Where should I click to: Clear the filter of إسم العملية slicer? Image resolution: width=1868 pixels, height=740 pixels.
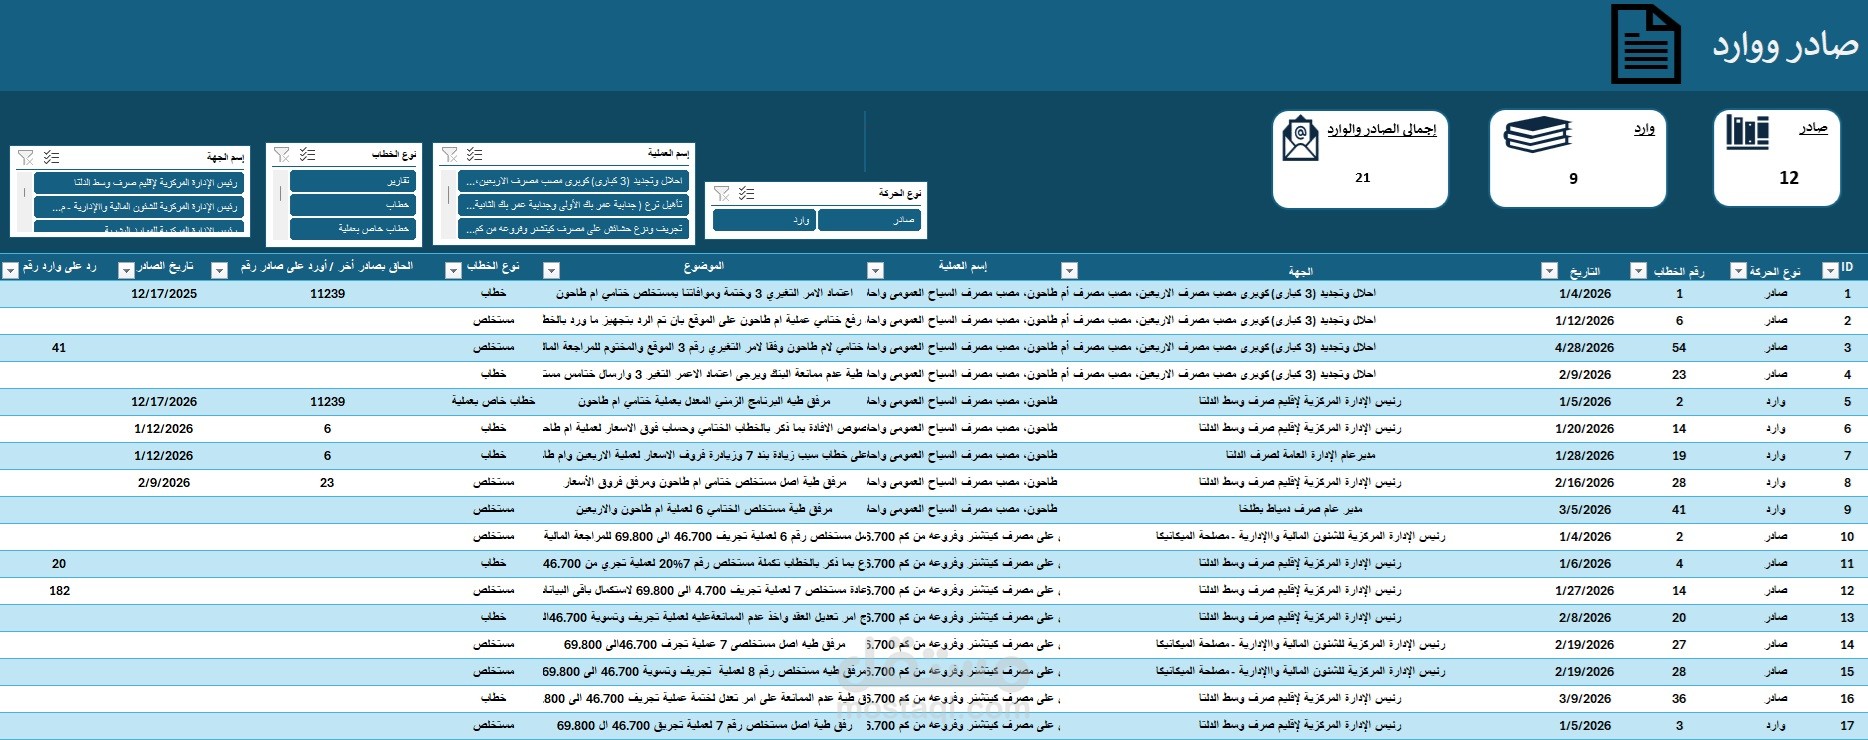(x=450, y=154)
